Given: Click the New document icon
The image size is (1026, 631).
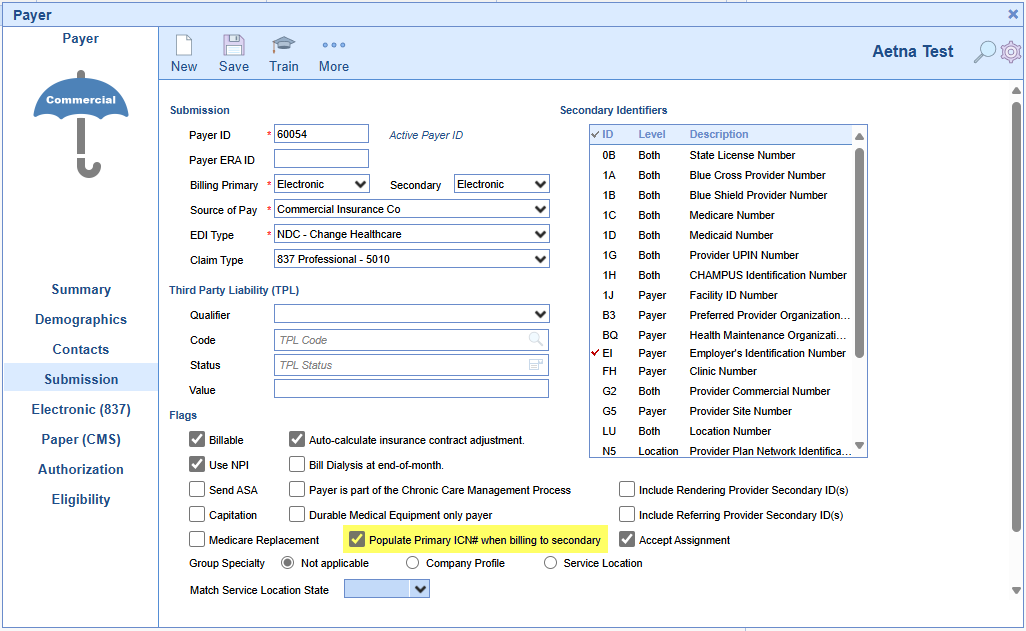Looking at the screenshot, I should (x=184, y=46).
